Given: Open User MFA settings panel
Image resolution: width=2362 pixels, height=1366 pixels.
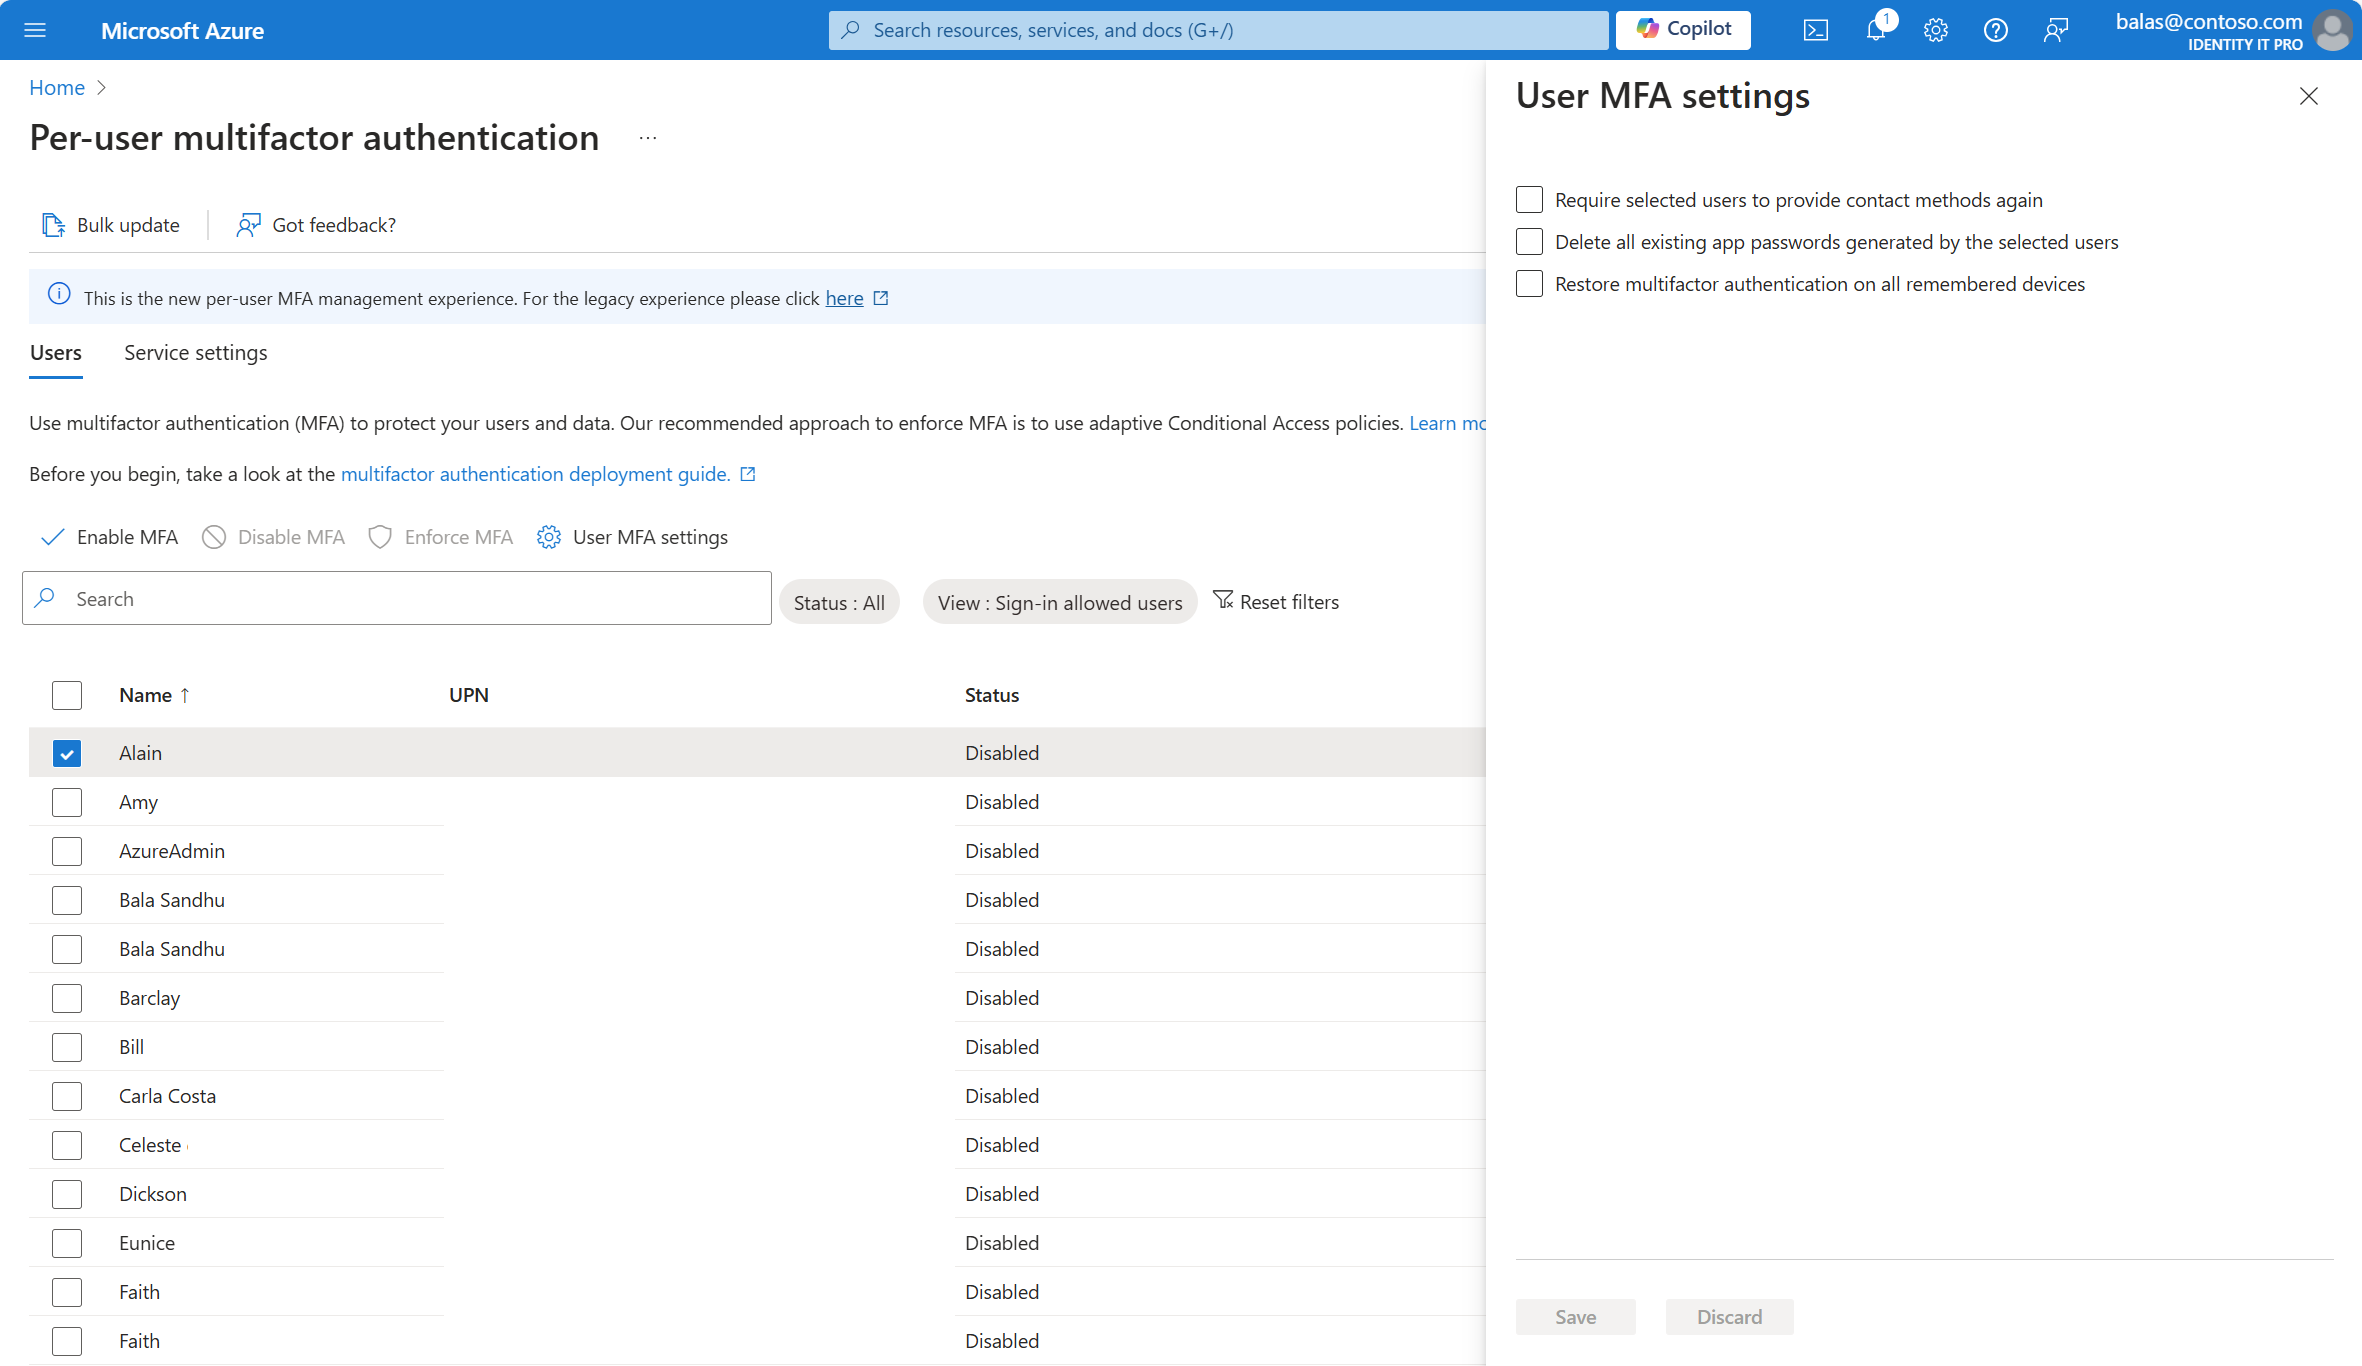Looking at the screenshot, I should pyautogui.click(x=634, y=535).
